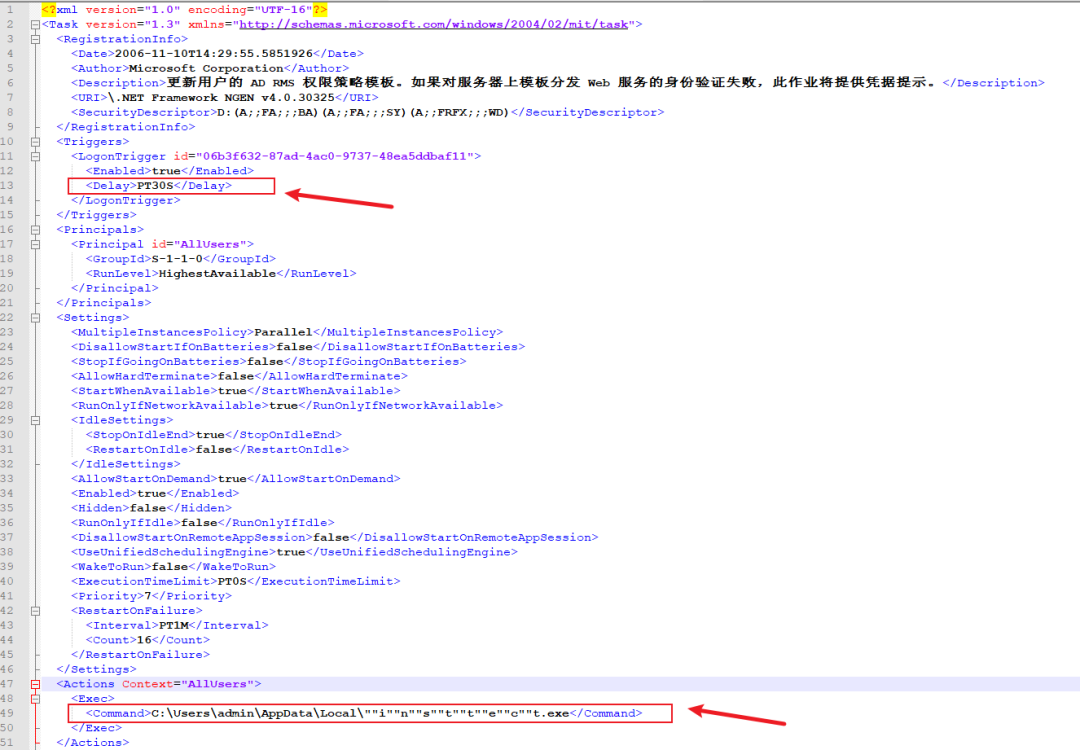The height and width of the screenshot is (750, 1080).
Task: Click the AllowHardTerminate opening tag
Action: coord(144,376)
